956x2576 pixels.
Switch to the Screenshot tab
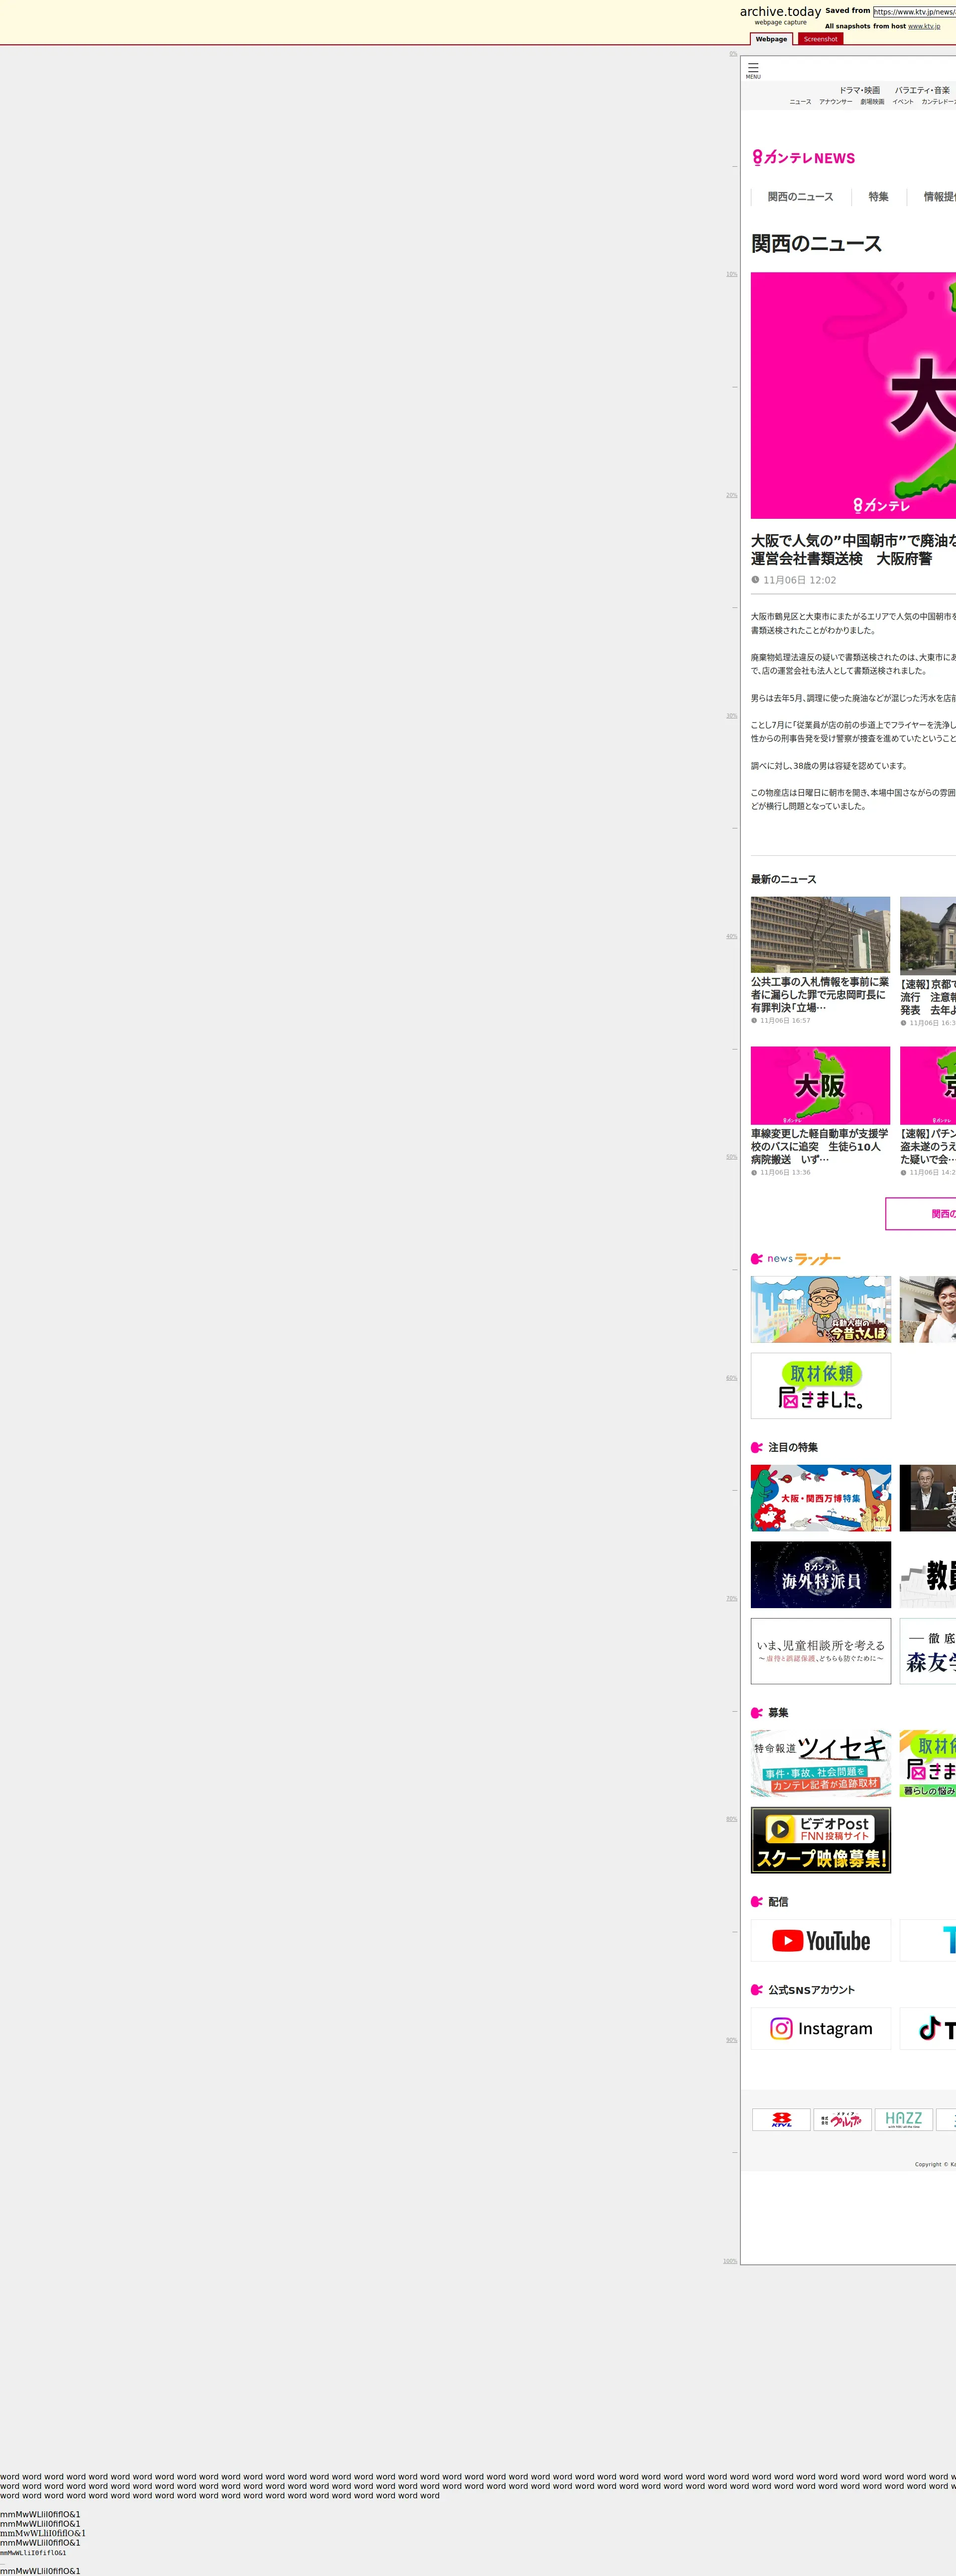(820, 39)
